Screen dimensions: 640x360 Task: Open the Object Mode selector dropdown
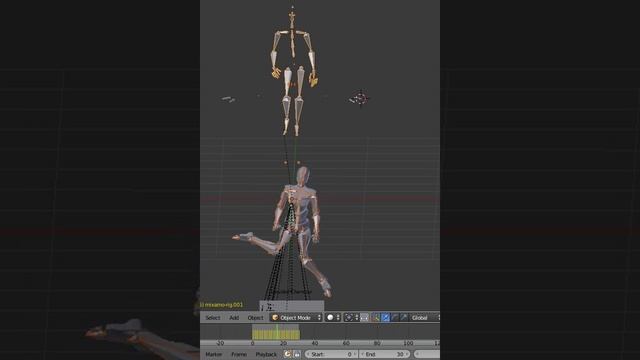pos(296,318)
